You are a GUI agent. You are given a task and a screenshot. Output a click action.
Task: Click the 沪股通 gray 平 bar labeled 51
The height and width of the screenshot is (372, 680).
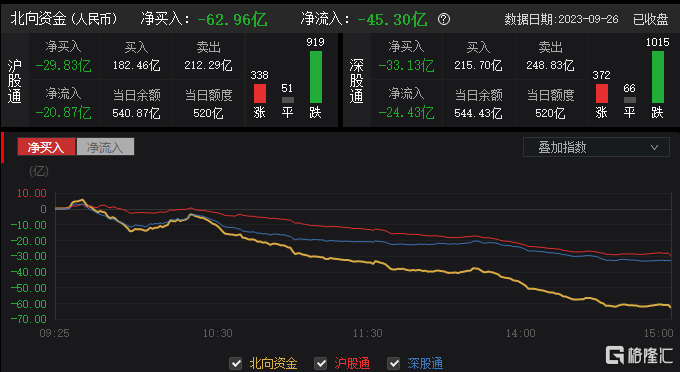click(x=288, y=100)
